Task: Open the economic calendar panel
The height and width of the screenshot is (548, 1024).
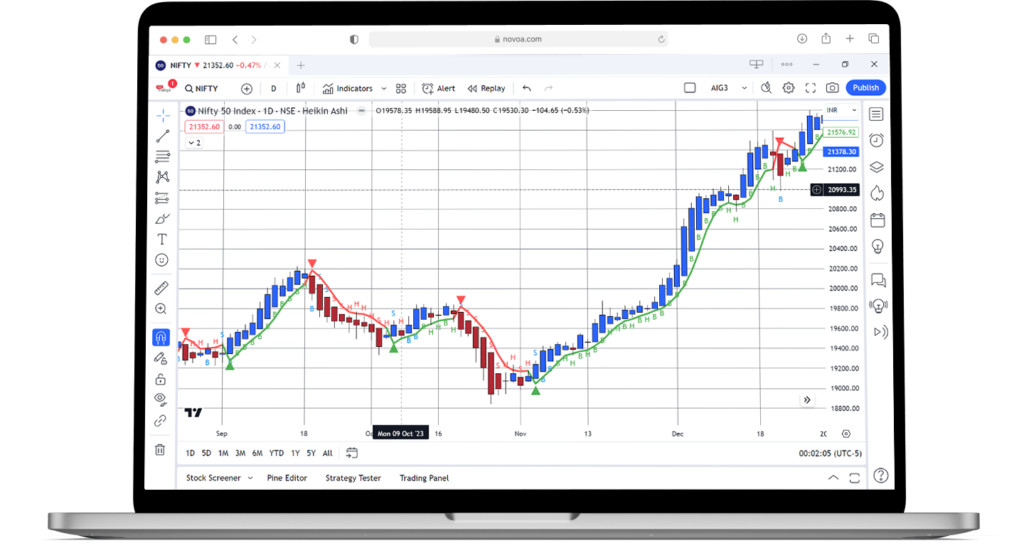Action: click(878, 219)
